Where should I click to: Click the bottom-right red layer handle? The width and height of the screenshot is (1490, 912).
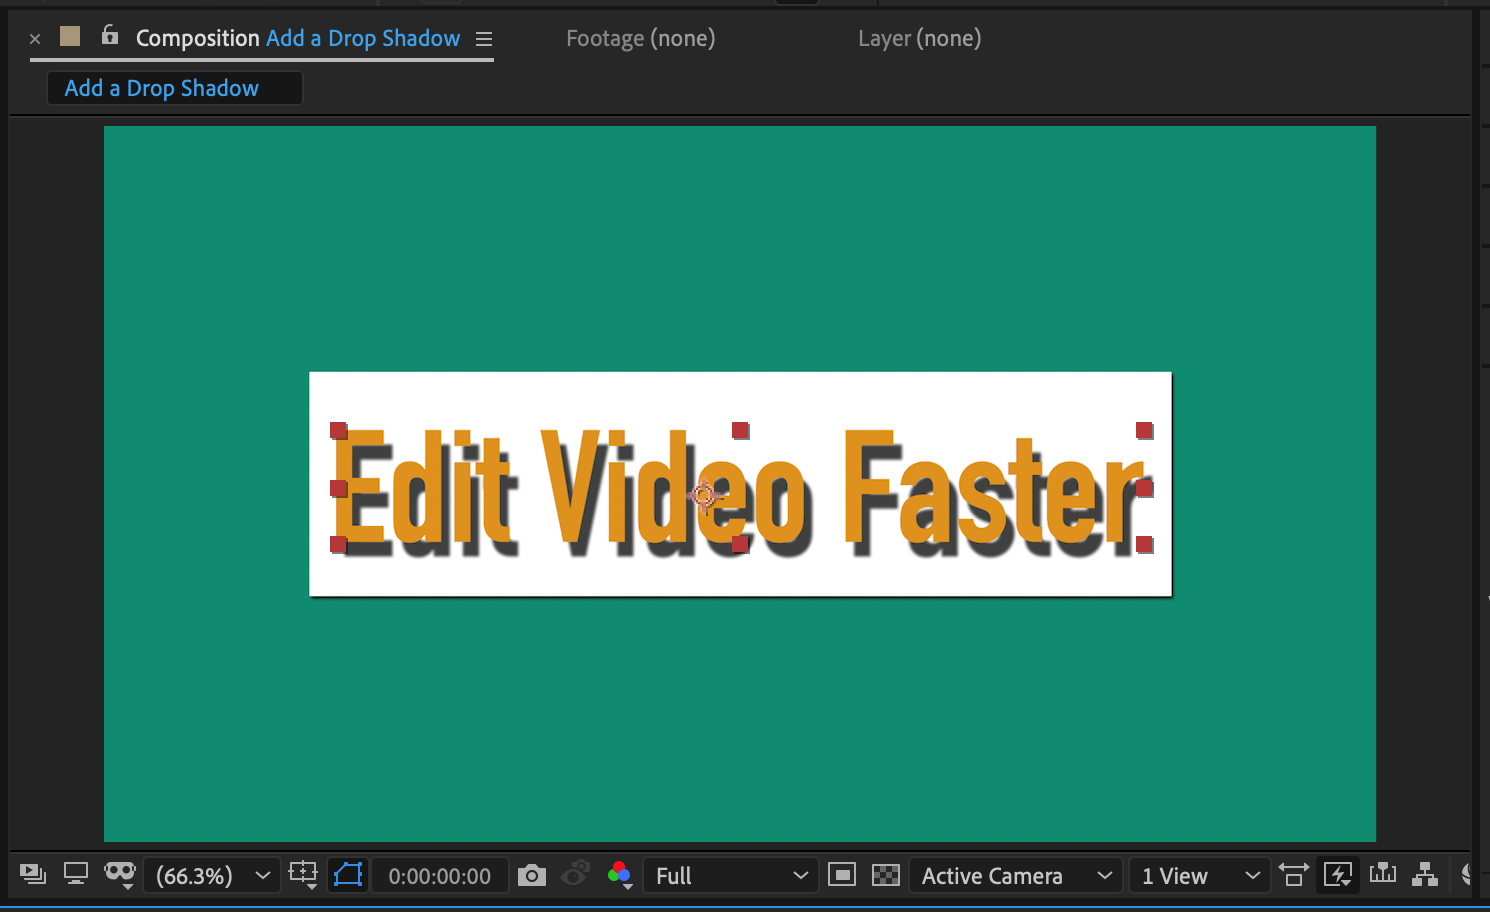click(1144, 544)
